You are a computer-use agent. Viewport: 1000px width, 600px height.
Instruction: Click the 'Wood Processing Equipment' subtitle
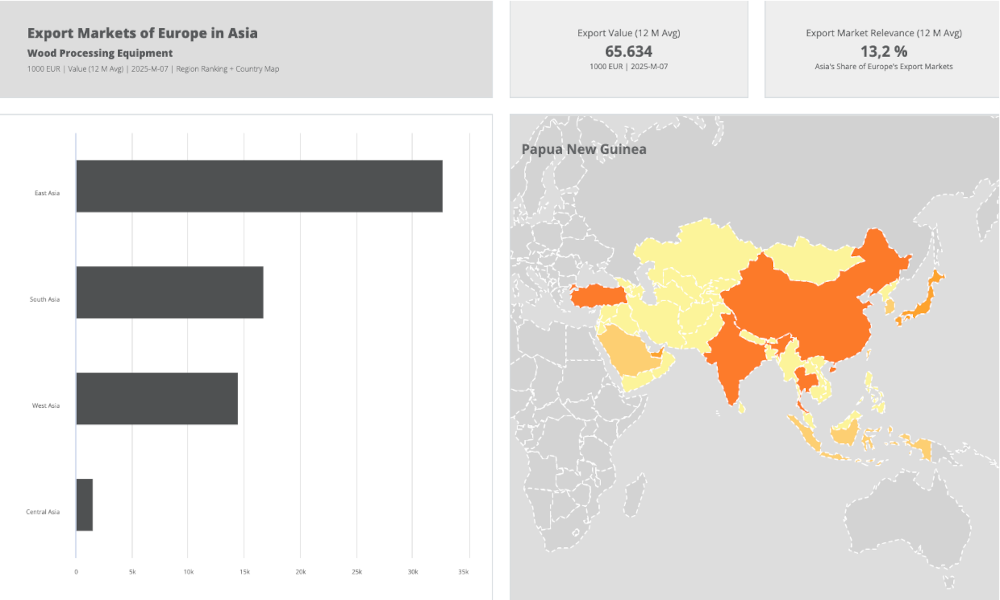tap(100, 53)
